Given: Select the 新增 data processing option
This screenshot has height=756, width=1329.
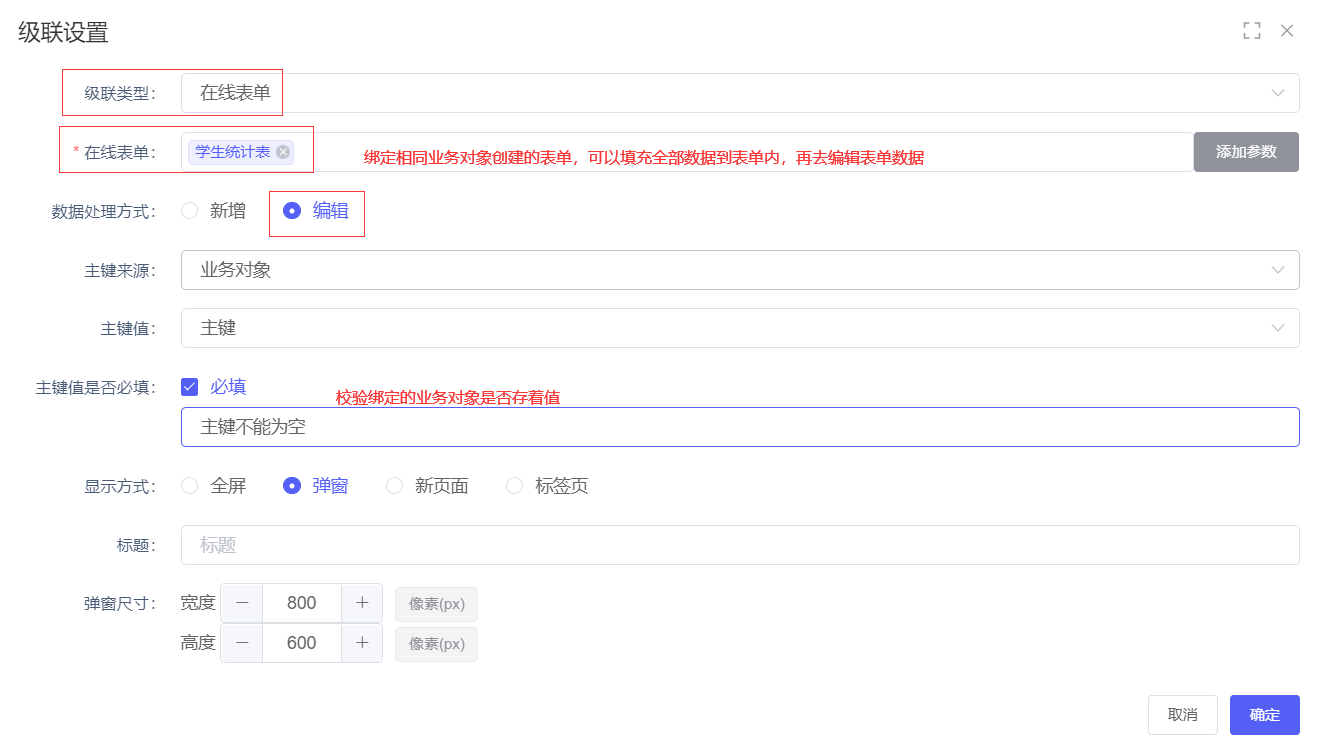Looking at the screenshot, I should [190, 211].
